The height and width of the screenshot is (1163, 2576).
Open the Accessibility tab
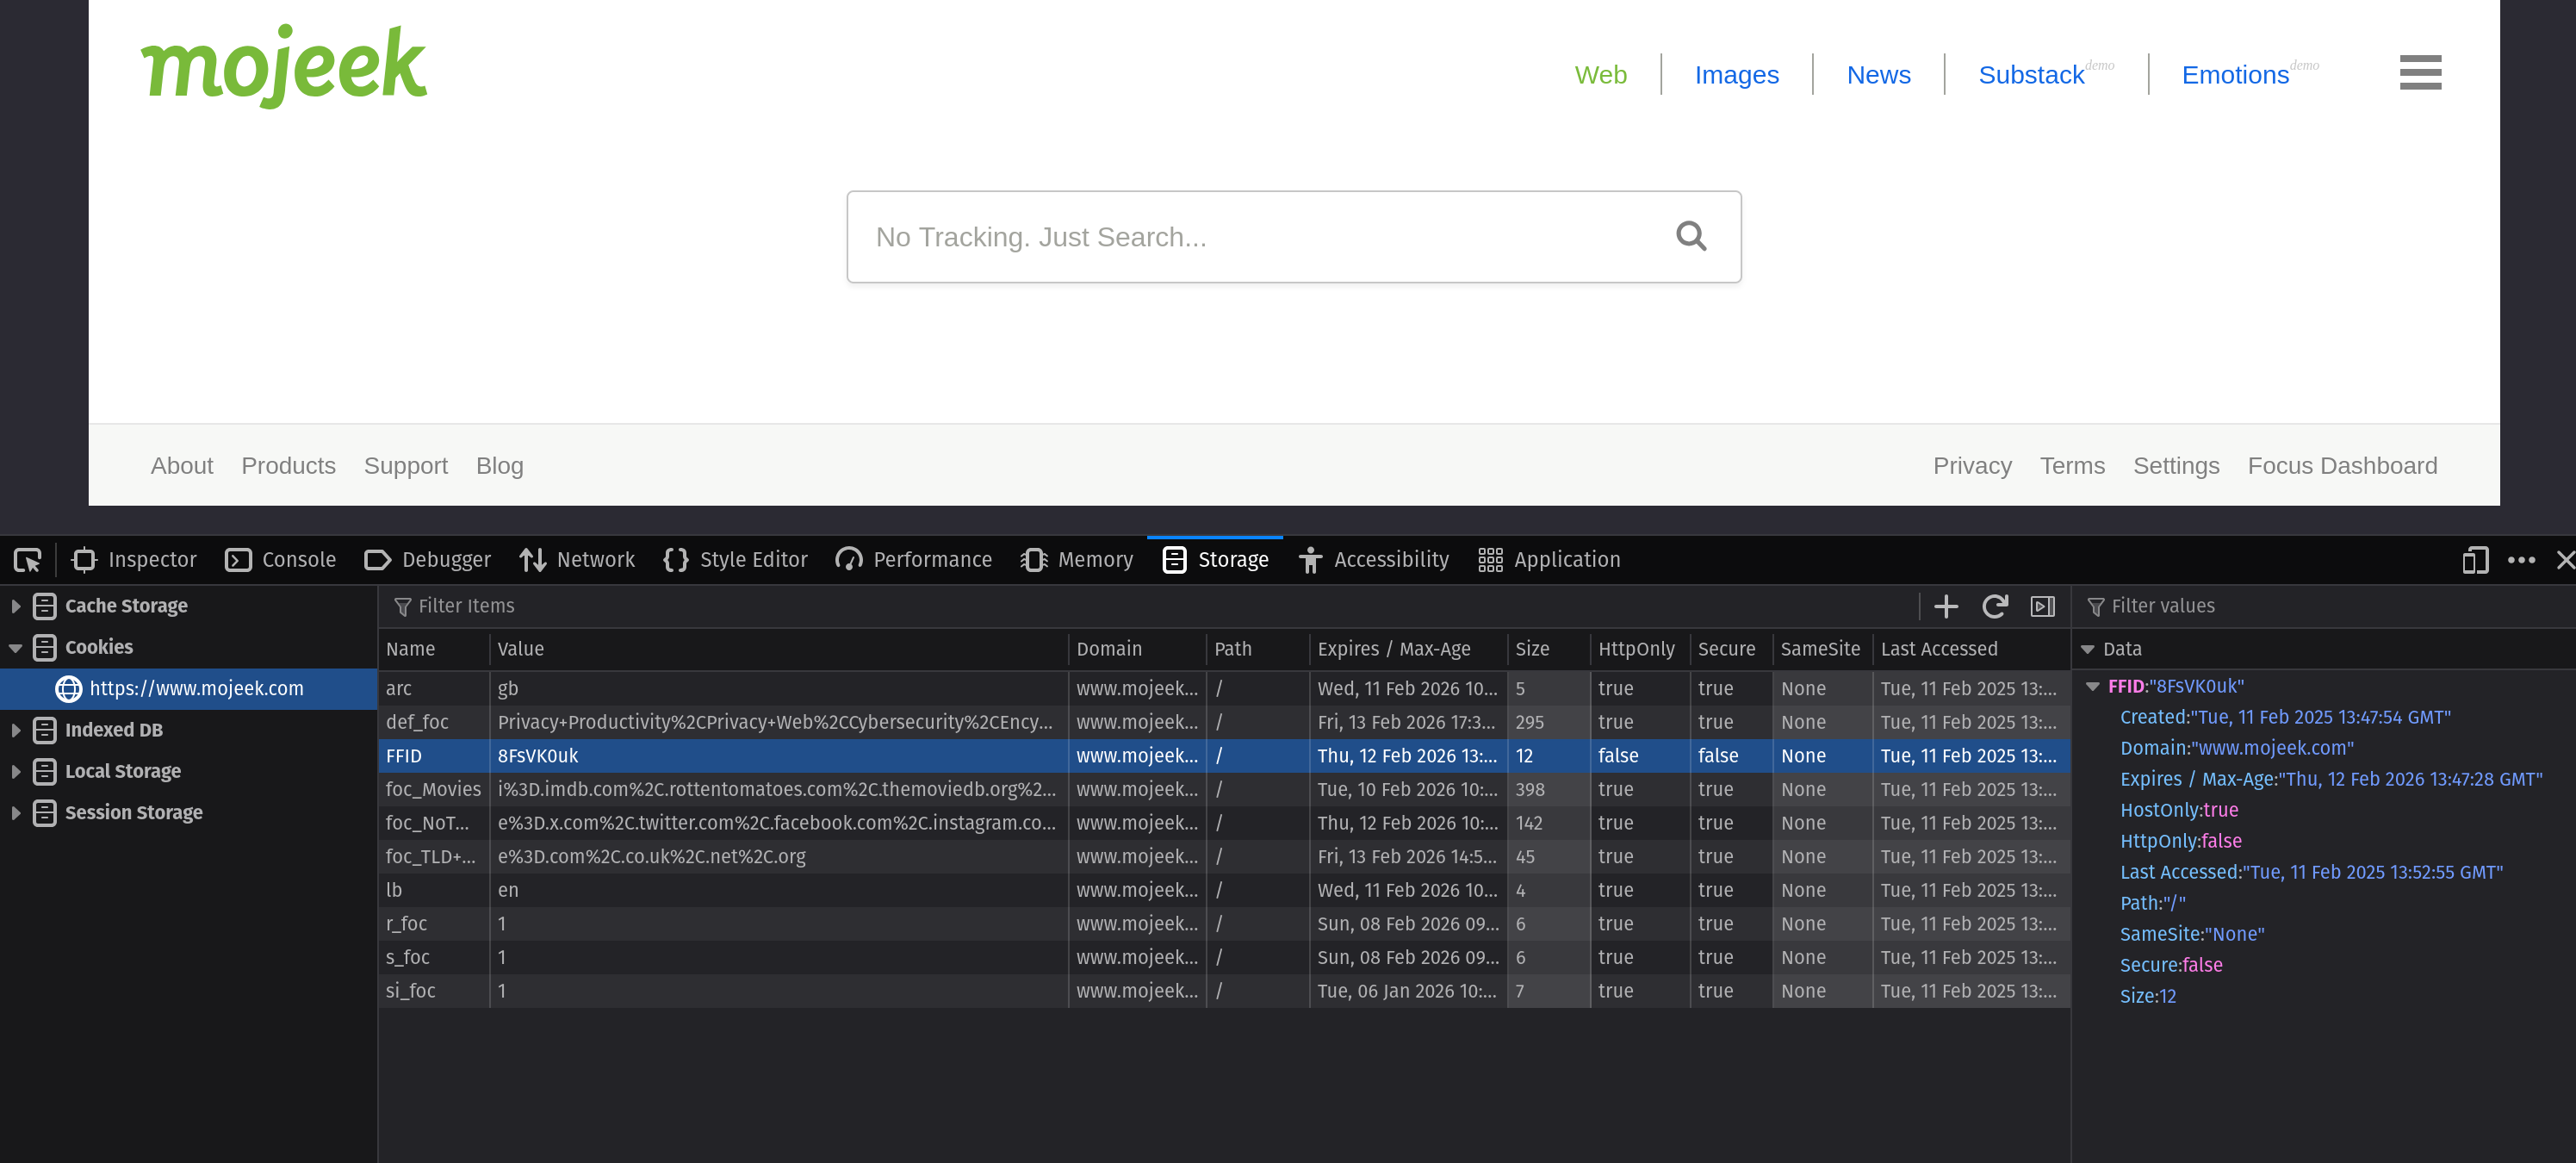[1374, 560]
